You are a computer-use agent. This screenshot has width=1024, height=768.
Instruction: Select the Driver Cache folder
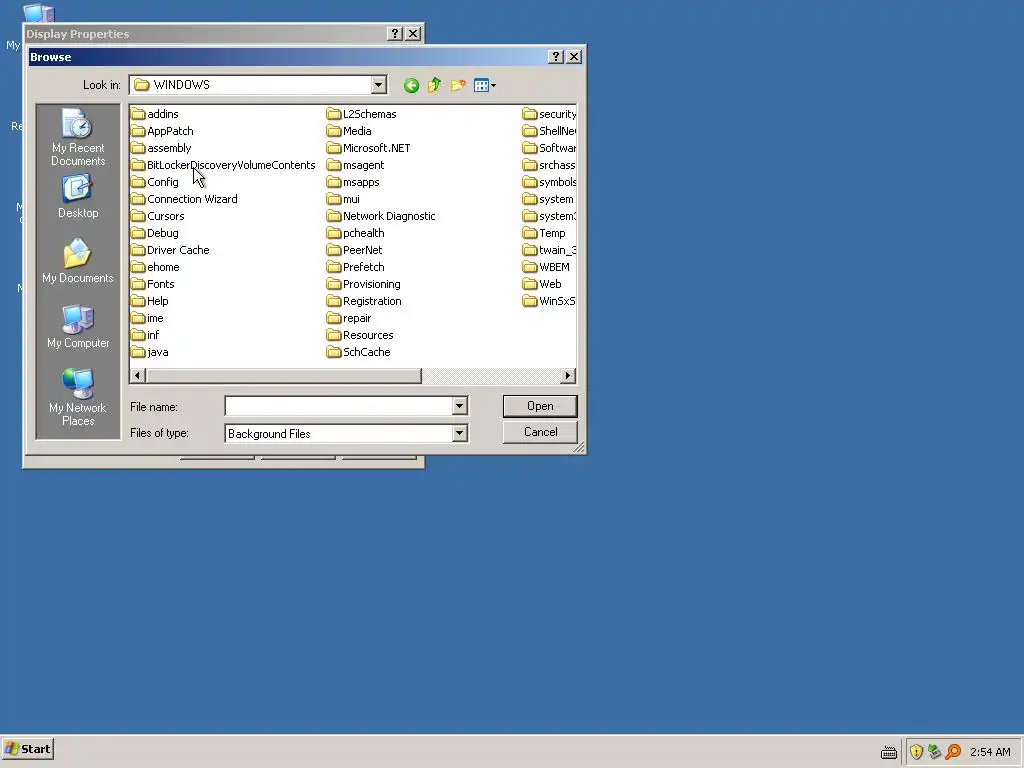click(170, 250)
